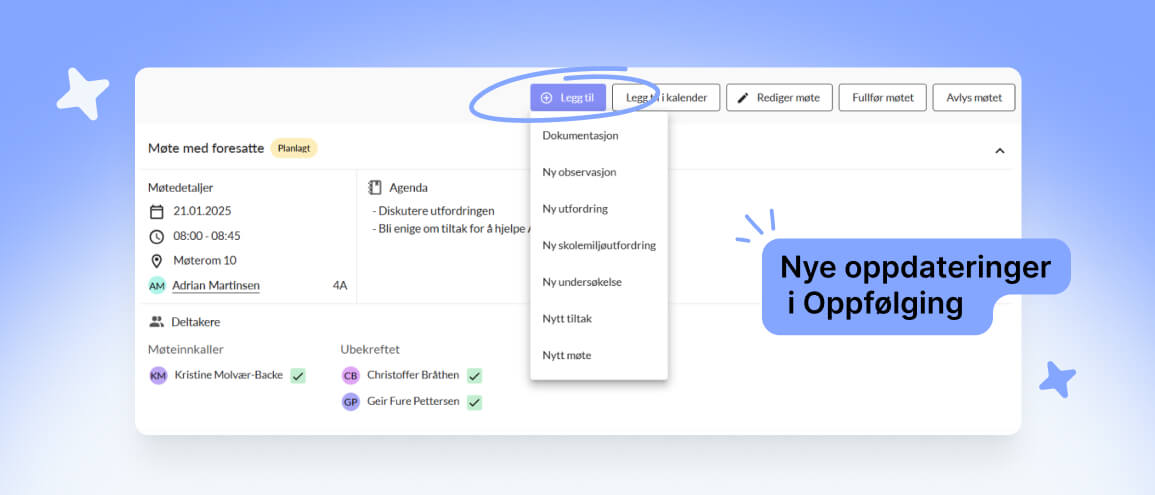1155x495 pixels.
Task: Click the calendar icon beside 21.01.2025
Action: point(156,211)
